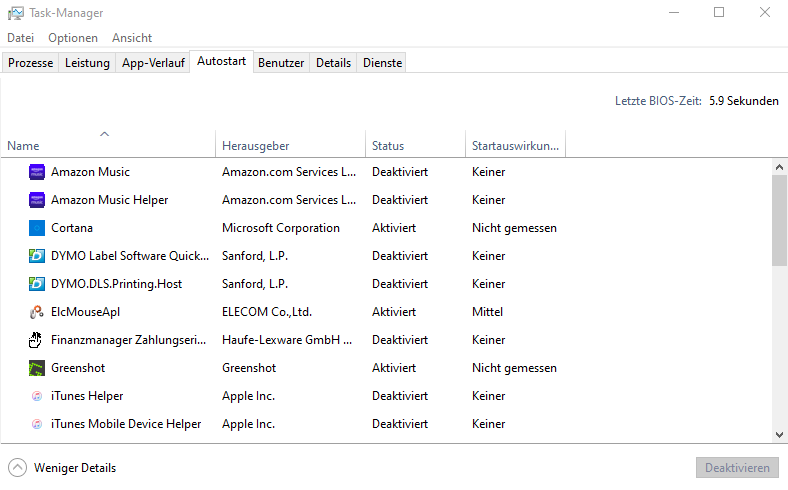Click Deaktiviert status in iTunes Helper row
This screenshot has height=490, width=788.
[400, 396]
